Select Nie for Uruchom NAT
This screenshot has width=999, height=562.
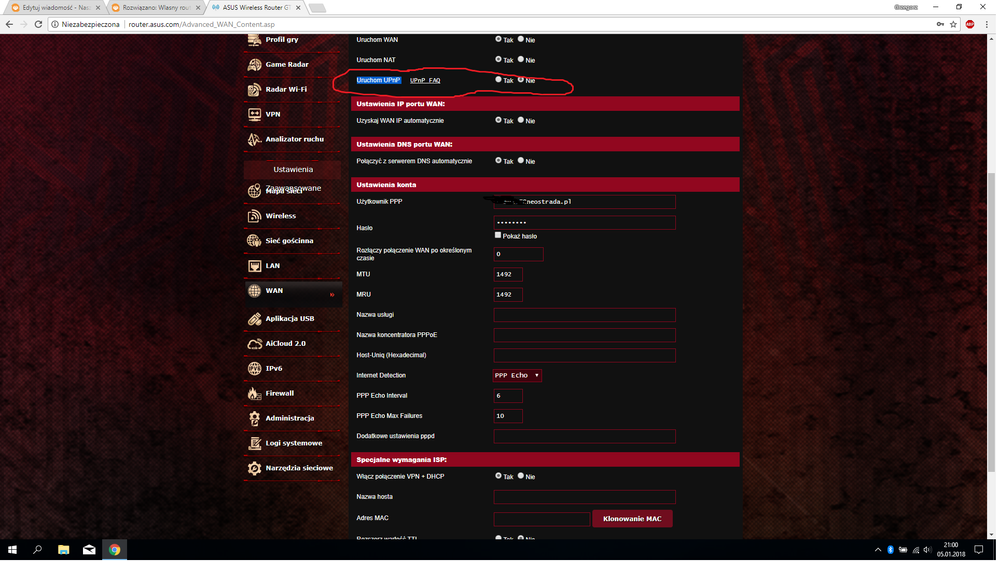[x=521, y=60]
